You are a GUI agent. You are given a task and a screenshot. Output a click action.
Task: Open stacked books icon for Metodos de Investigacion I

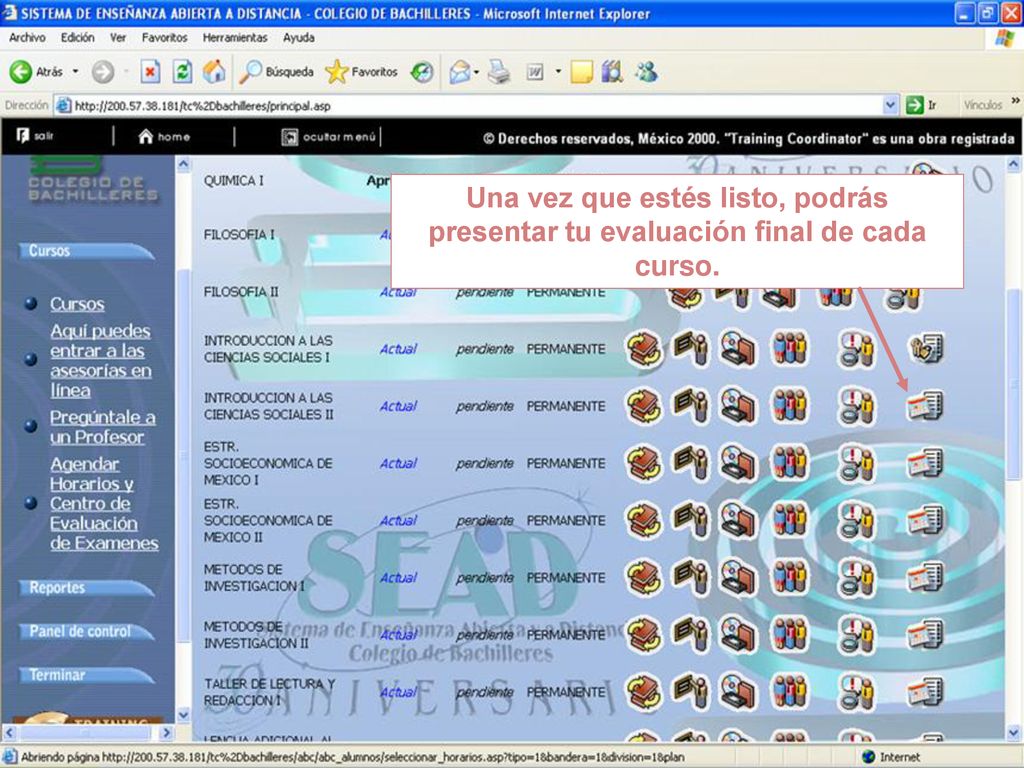(x=644, y=577)
